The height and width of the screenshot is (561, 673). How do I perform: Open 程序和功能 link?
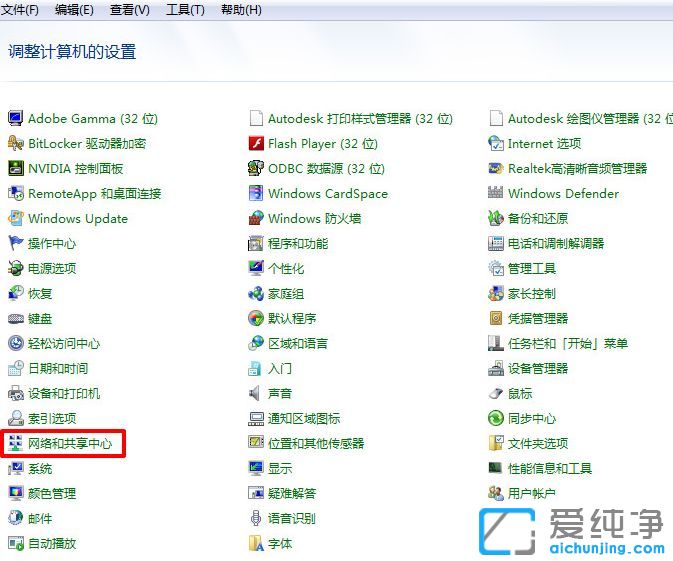coord(298,243)
